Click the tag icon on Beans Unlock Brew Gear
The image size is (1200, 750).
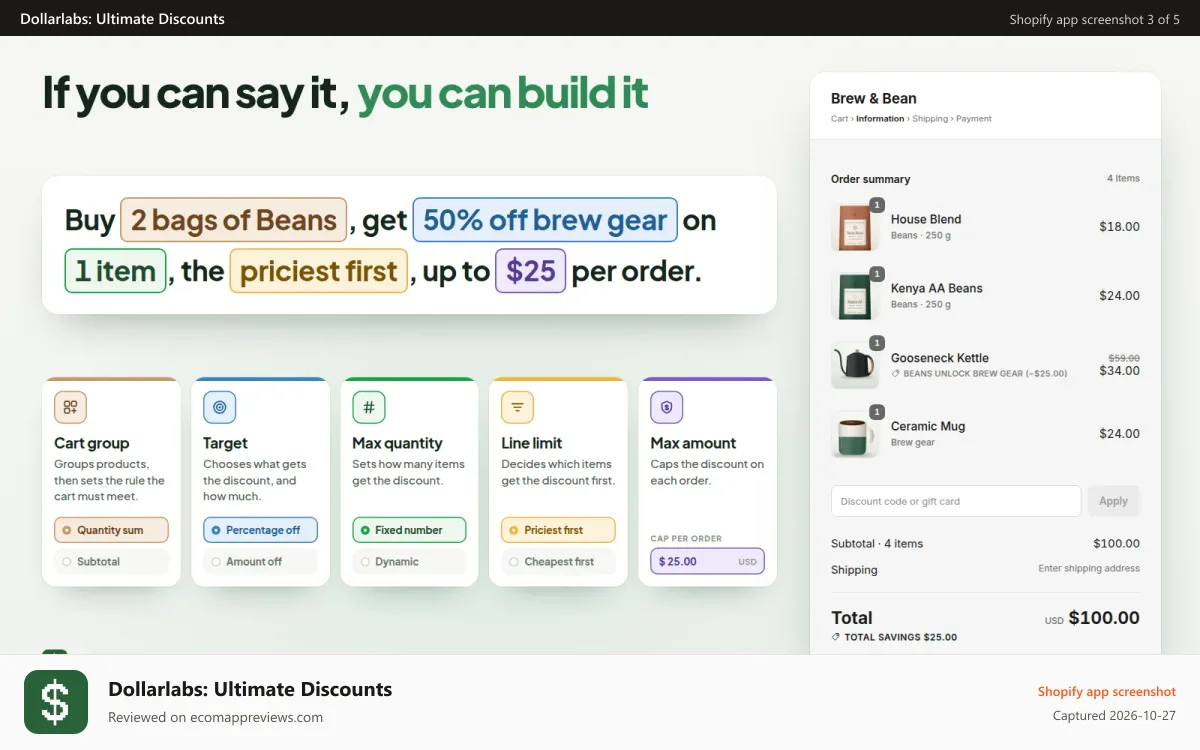(896, 374)
